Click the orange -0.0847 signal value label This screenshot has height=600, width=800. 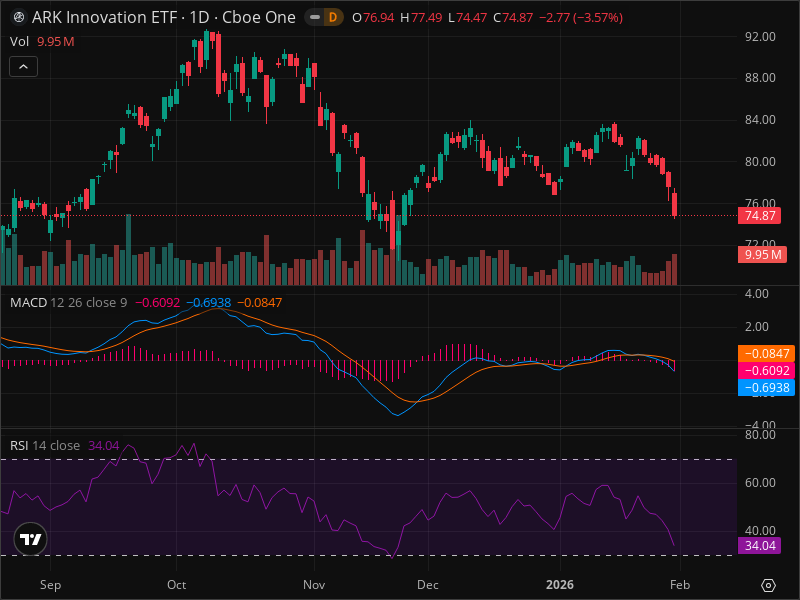(x=766, y=354)
